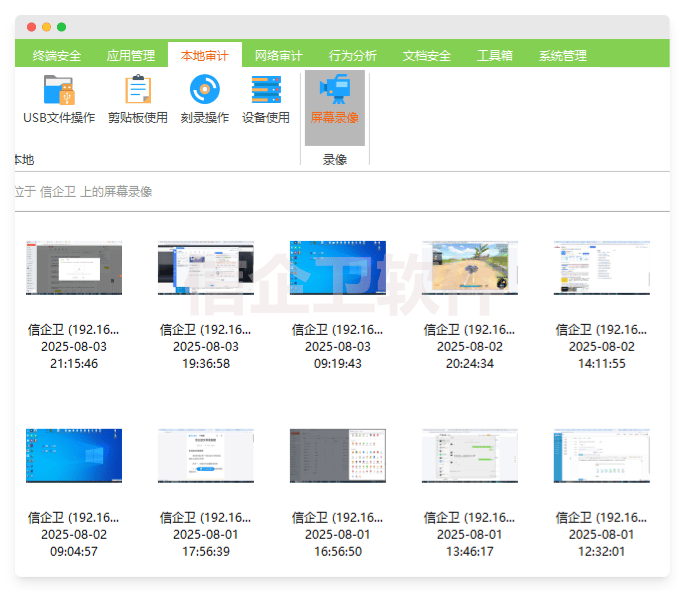
Task: Open the 应用管理 tab
Action: 131,56
